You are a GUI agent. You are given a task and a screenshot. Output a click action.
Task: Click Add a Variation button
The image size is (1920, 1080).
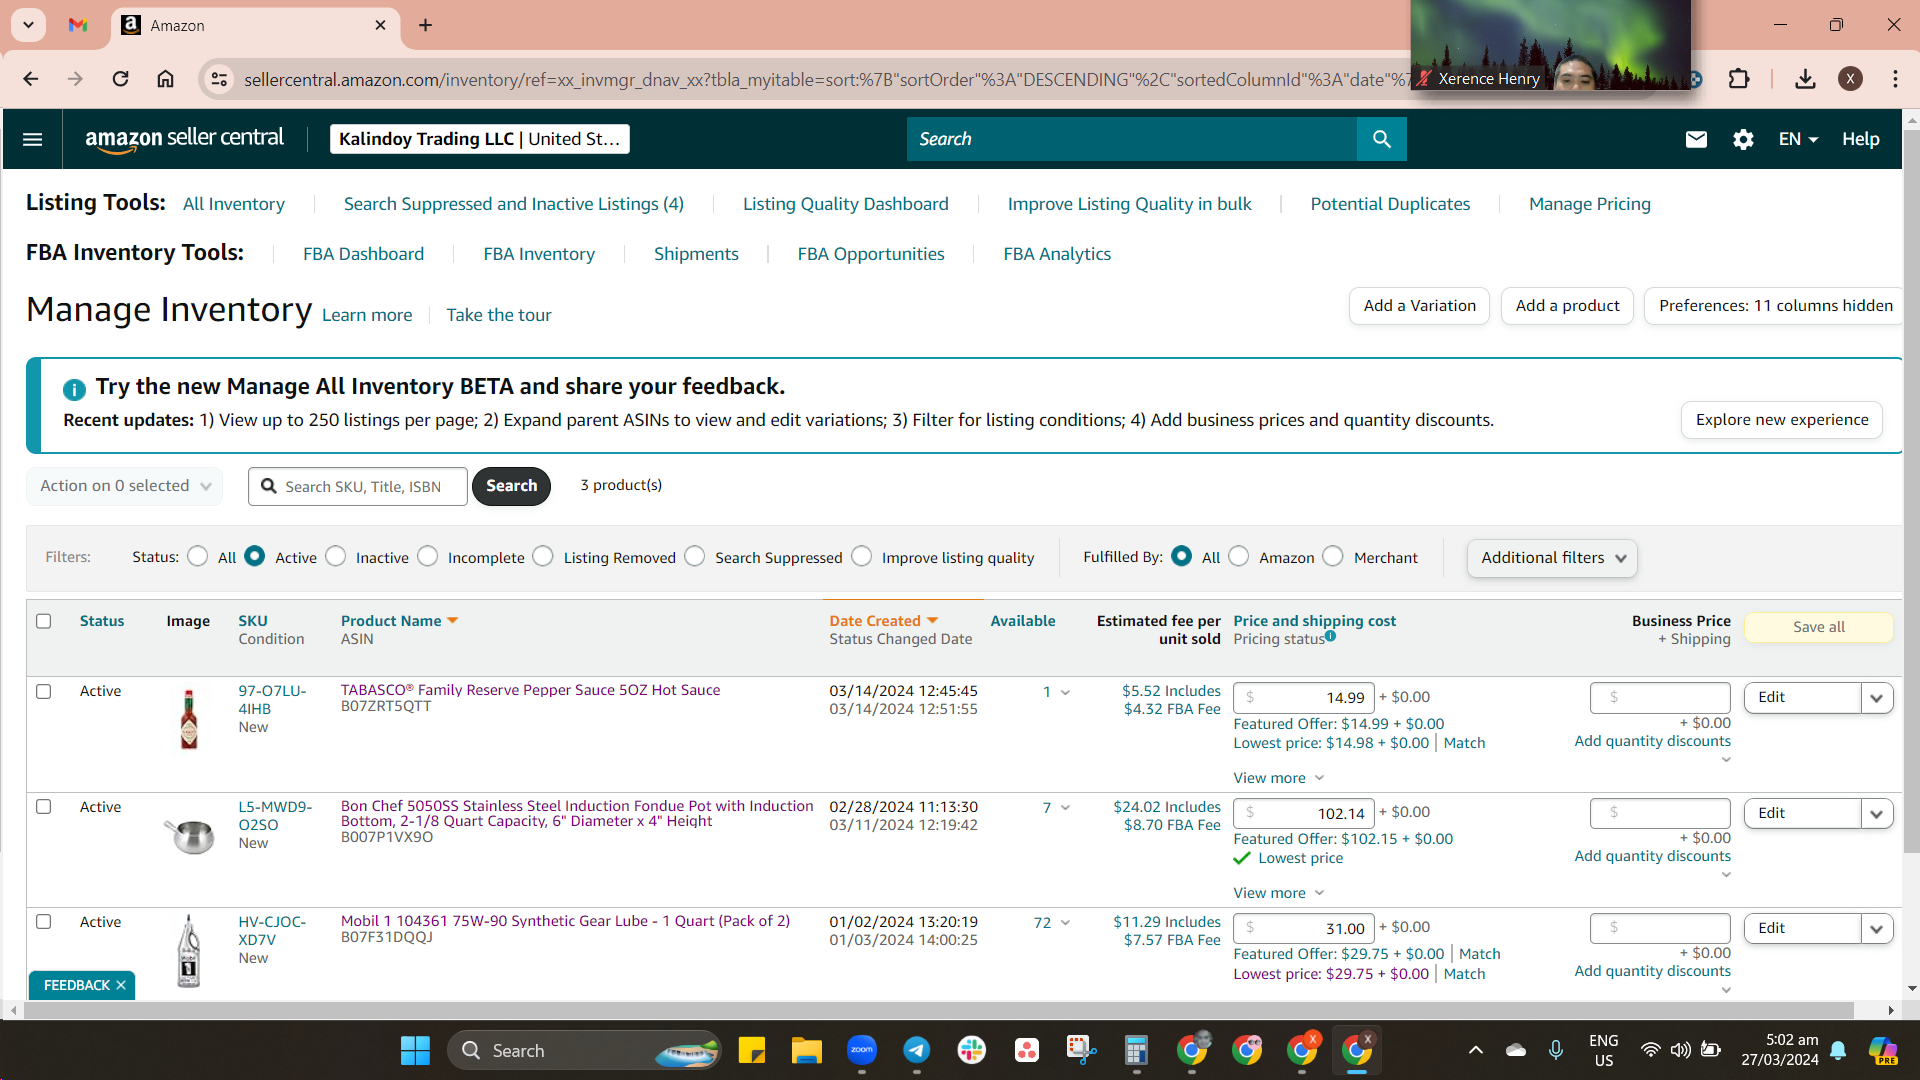(1419, 306)
